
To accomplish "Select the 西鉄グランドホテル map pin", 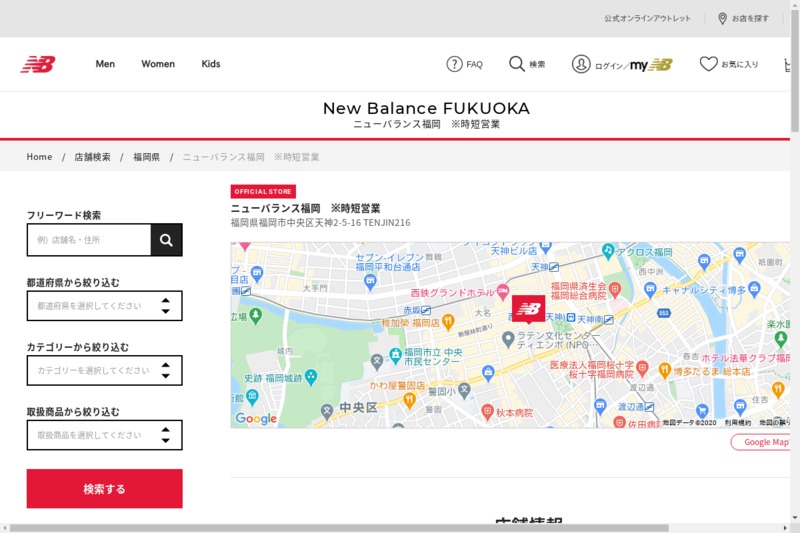I will click(503, 291).
